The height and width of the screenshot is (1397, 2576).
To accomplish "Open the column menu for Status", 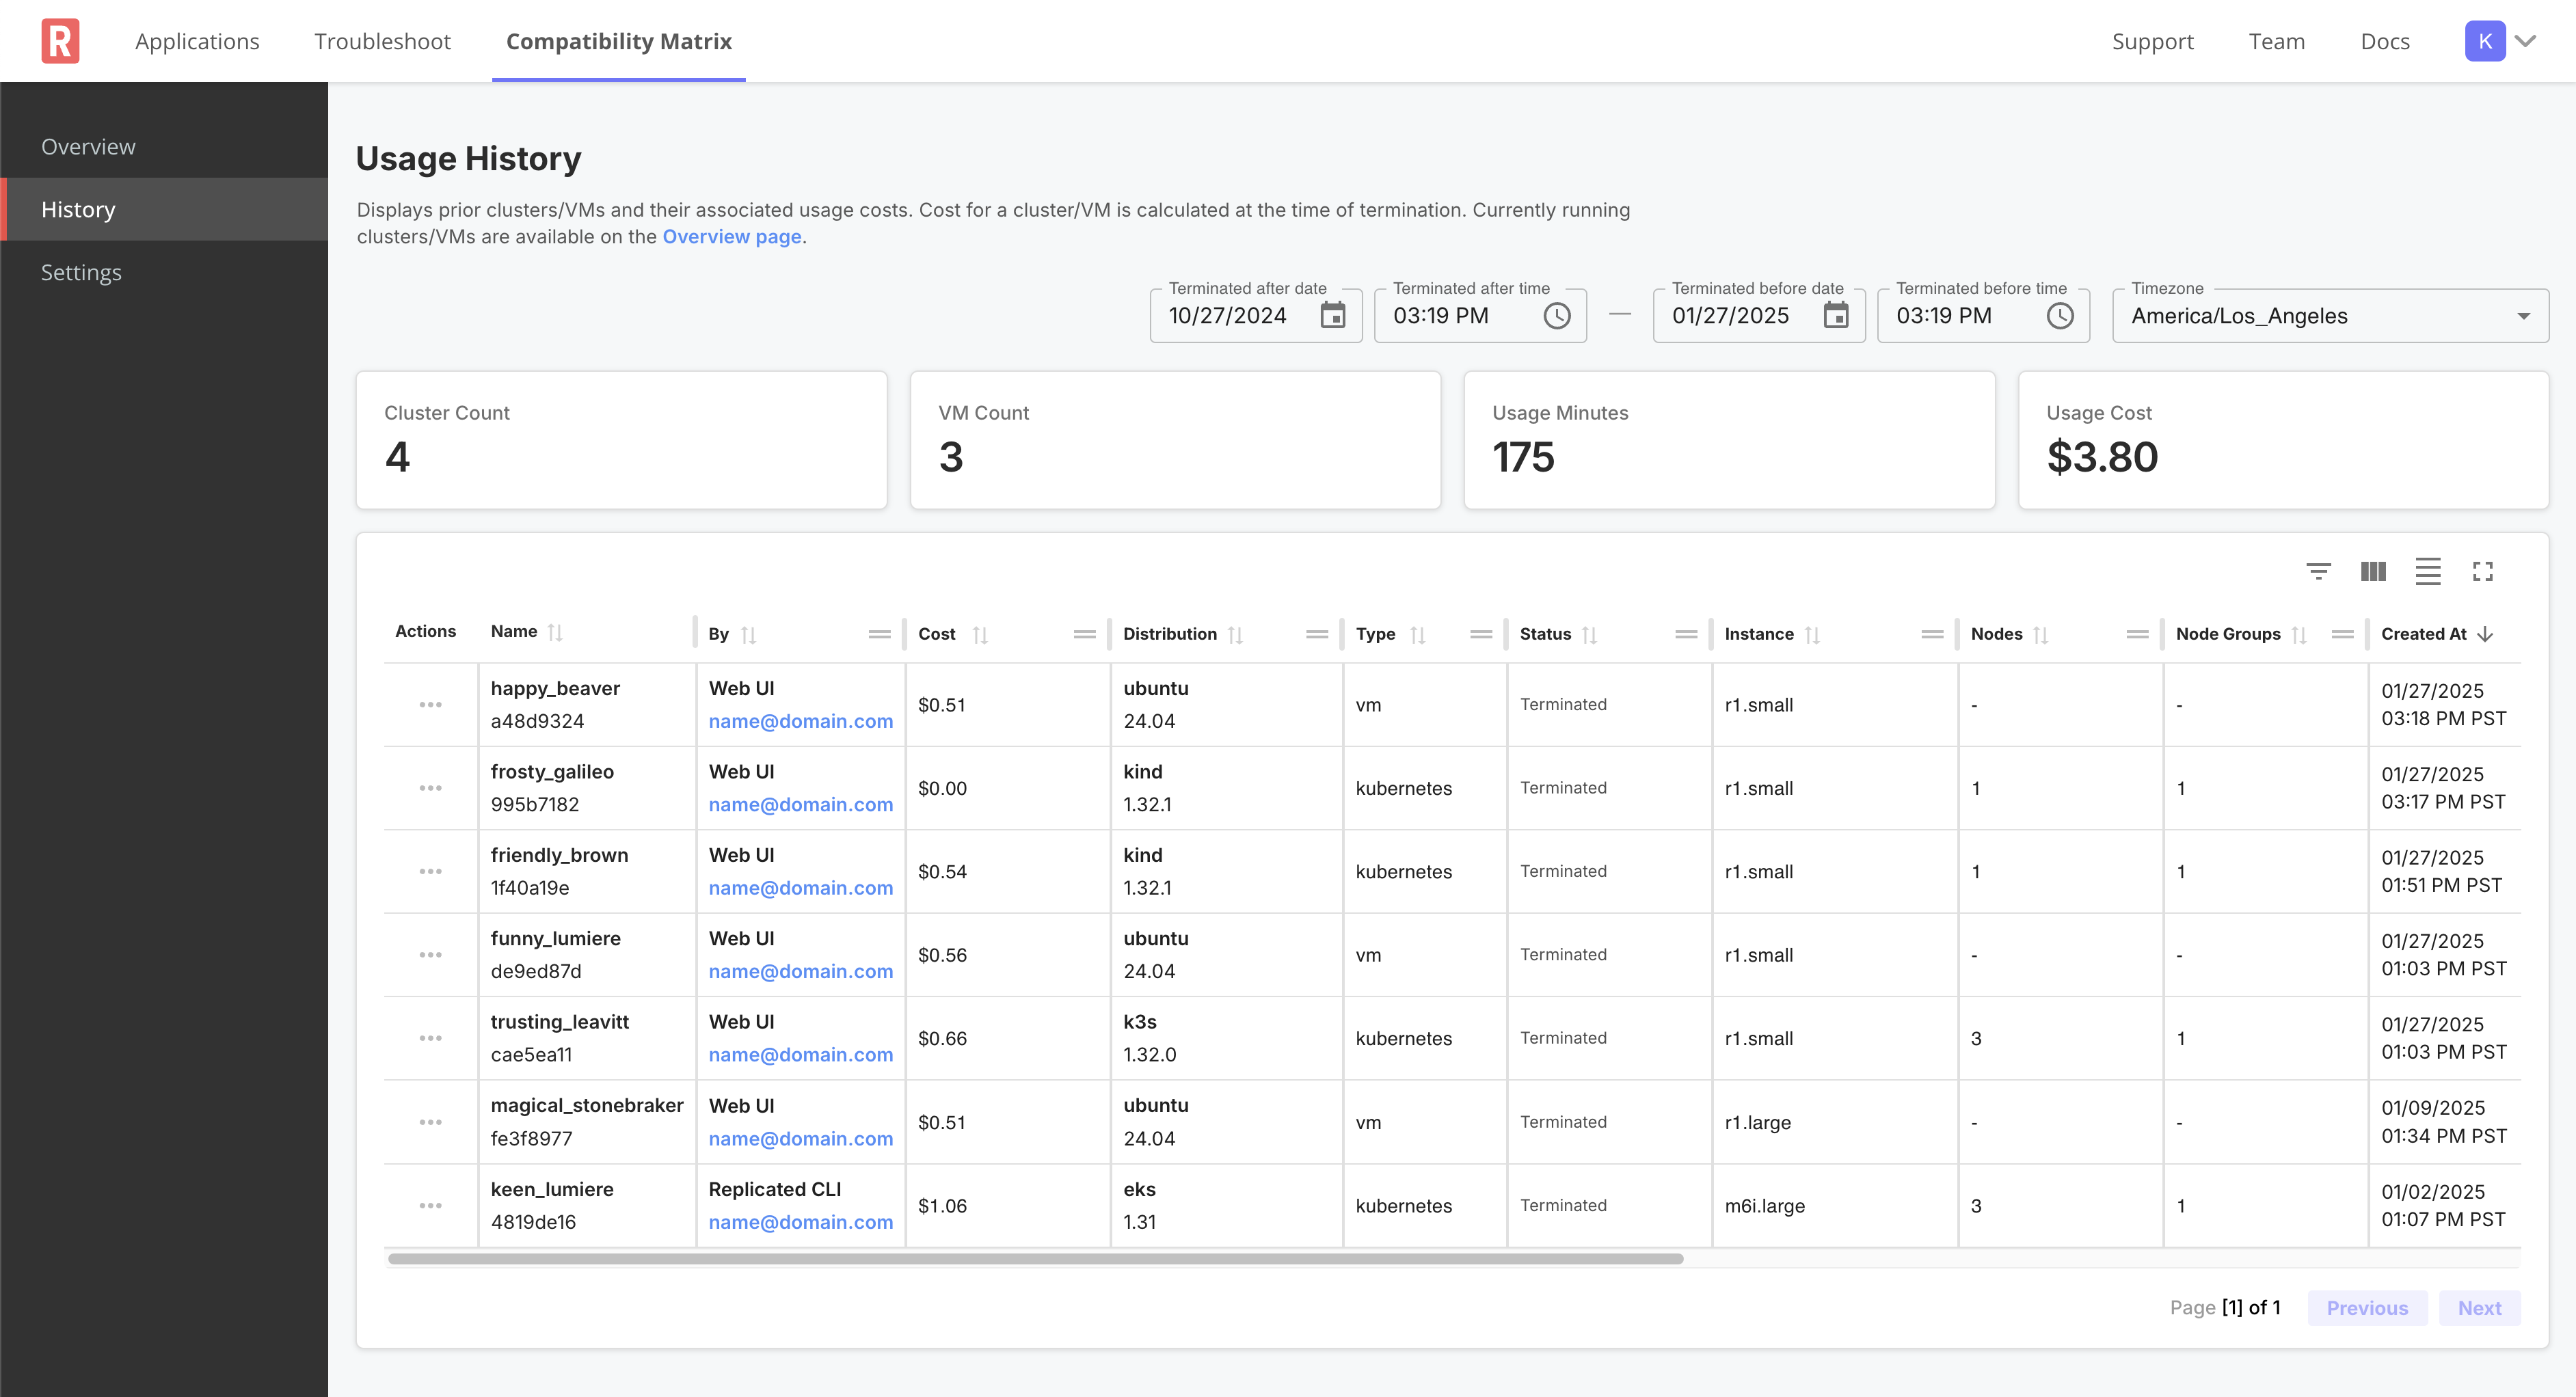I will point(1686,634).
